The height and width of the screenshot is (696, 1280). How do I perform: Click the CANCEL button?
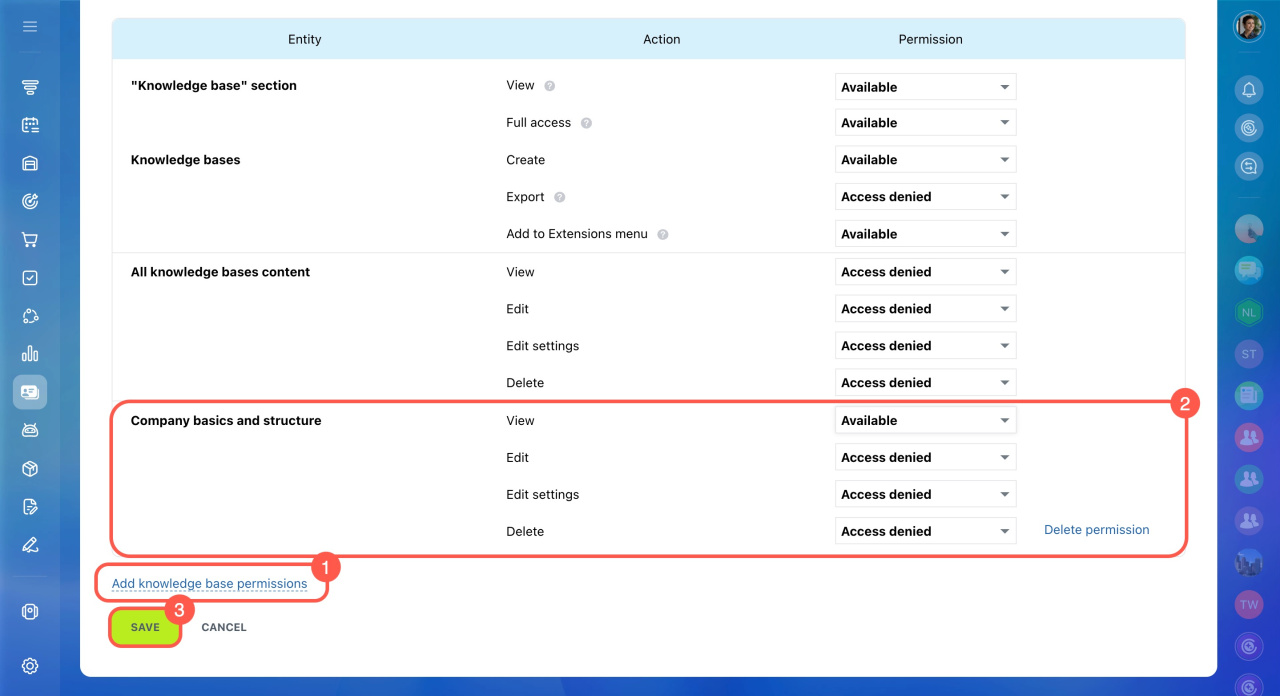click(224, 628)
